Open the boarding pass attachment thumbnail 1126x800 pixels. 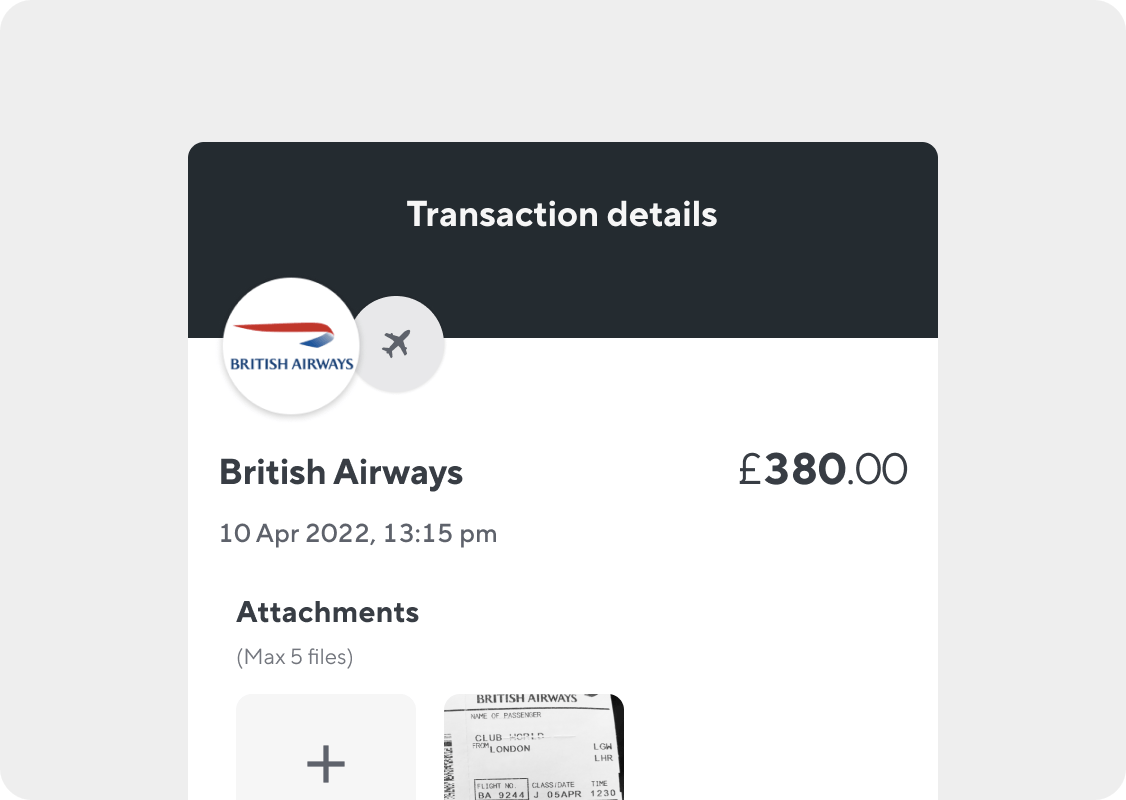point(534,747)
